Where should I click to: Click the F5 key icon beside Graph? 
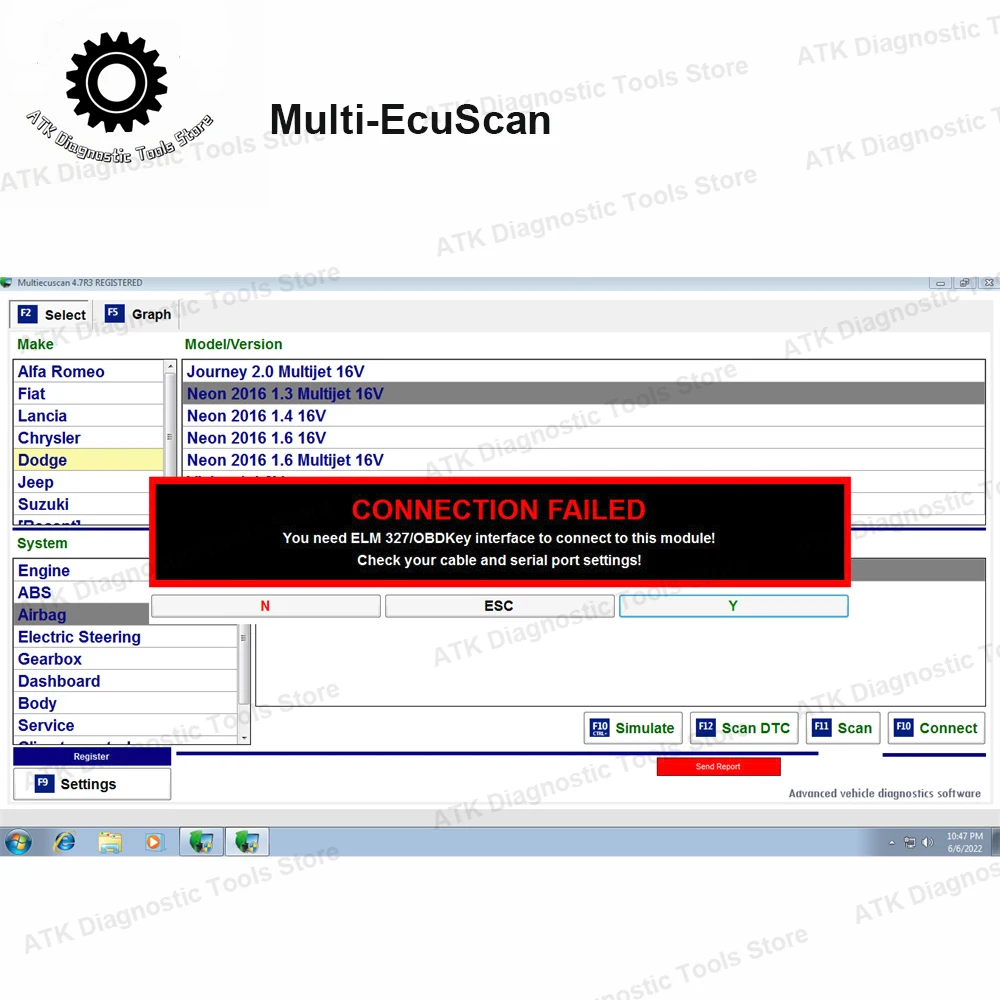tap(114, 313)
